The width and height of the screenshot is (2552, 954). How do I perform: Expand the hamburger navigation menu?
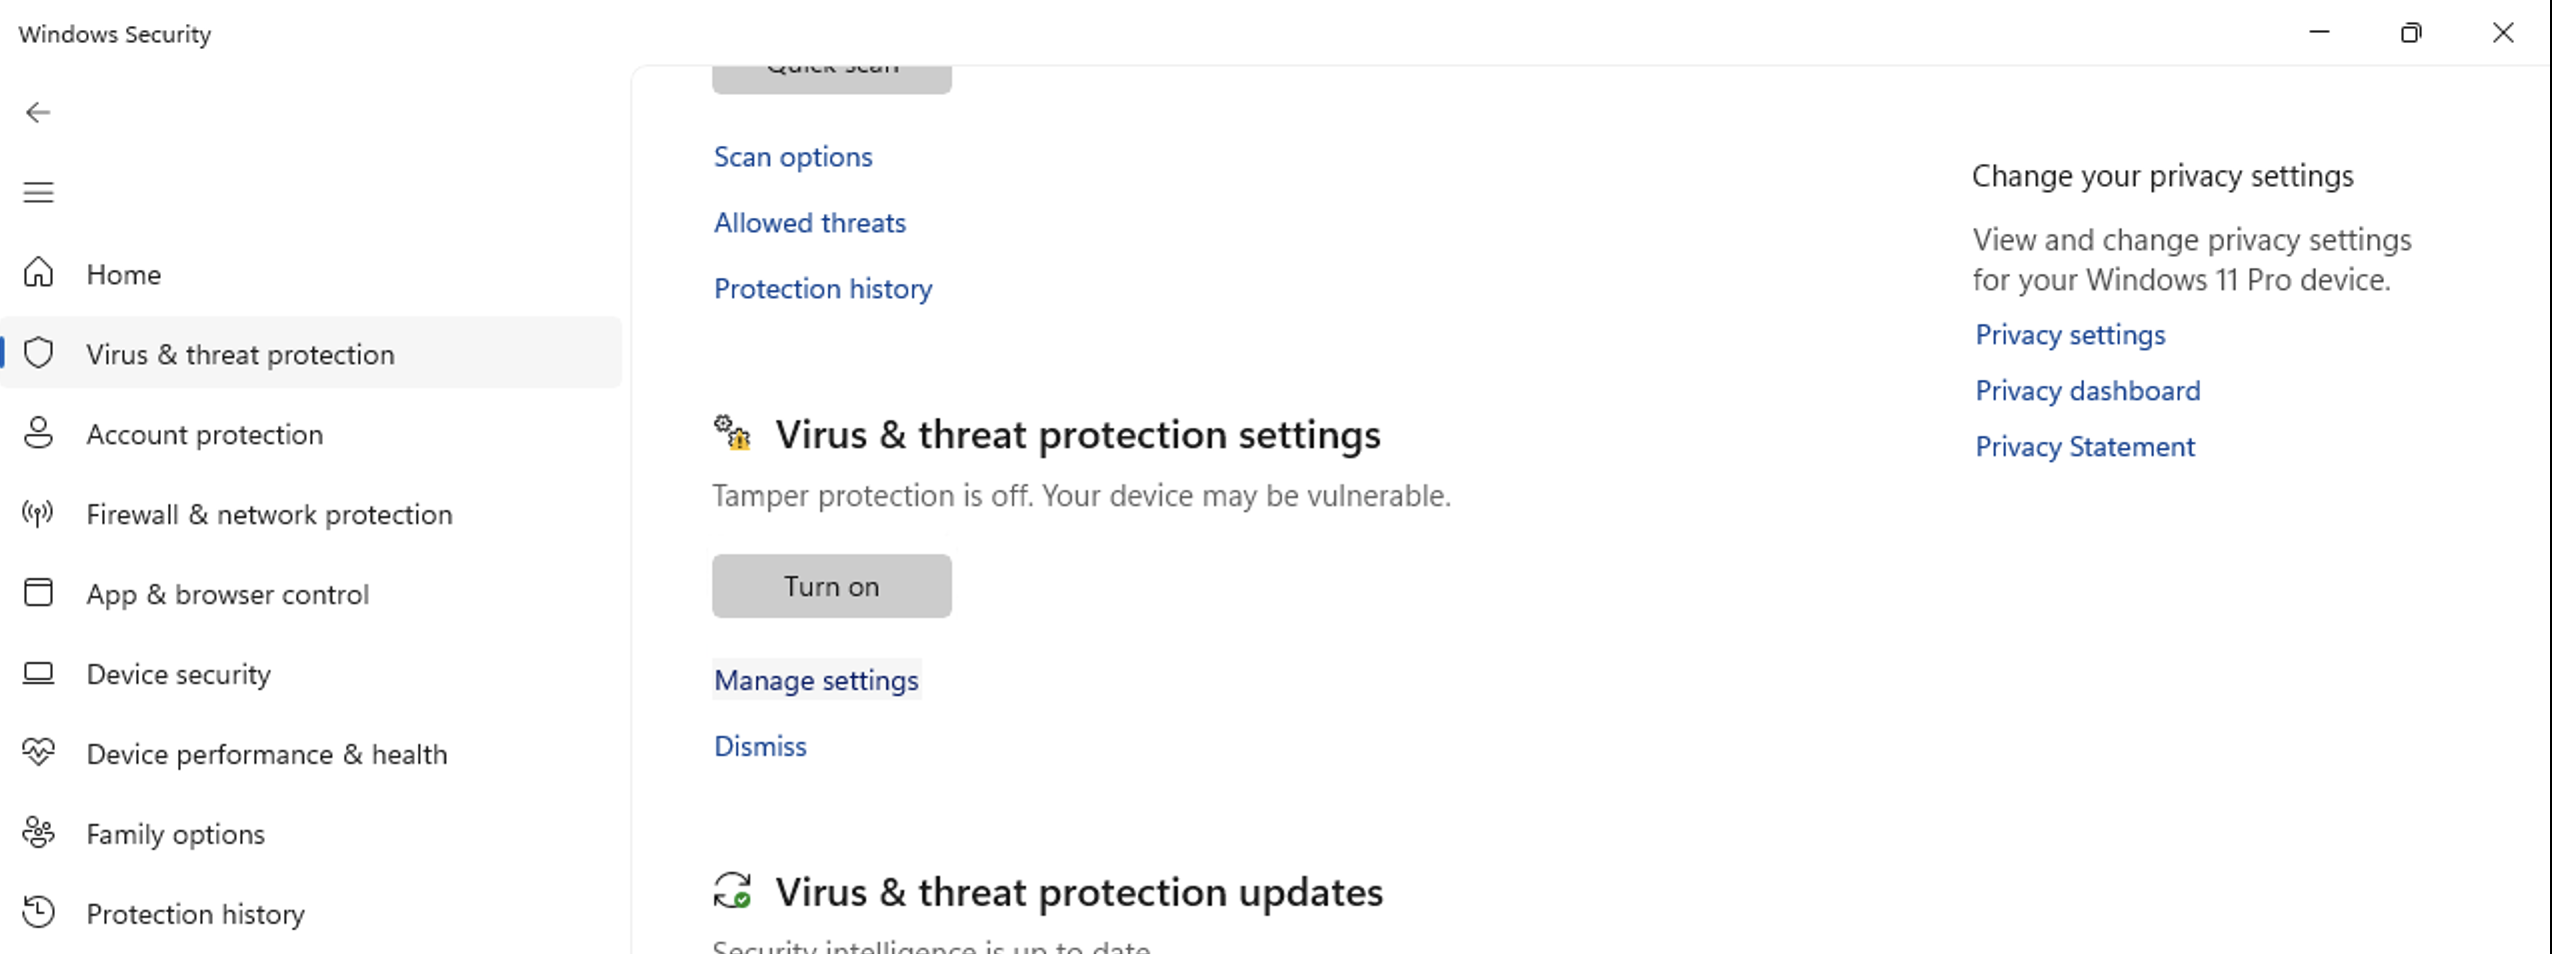tap(38, 192)
